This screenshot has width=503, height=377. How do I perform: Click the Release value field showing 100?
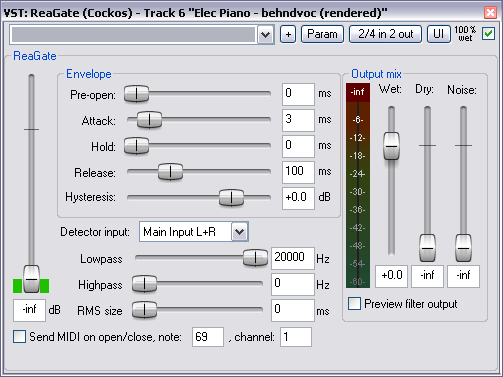(x=298, y=172)
